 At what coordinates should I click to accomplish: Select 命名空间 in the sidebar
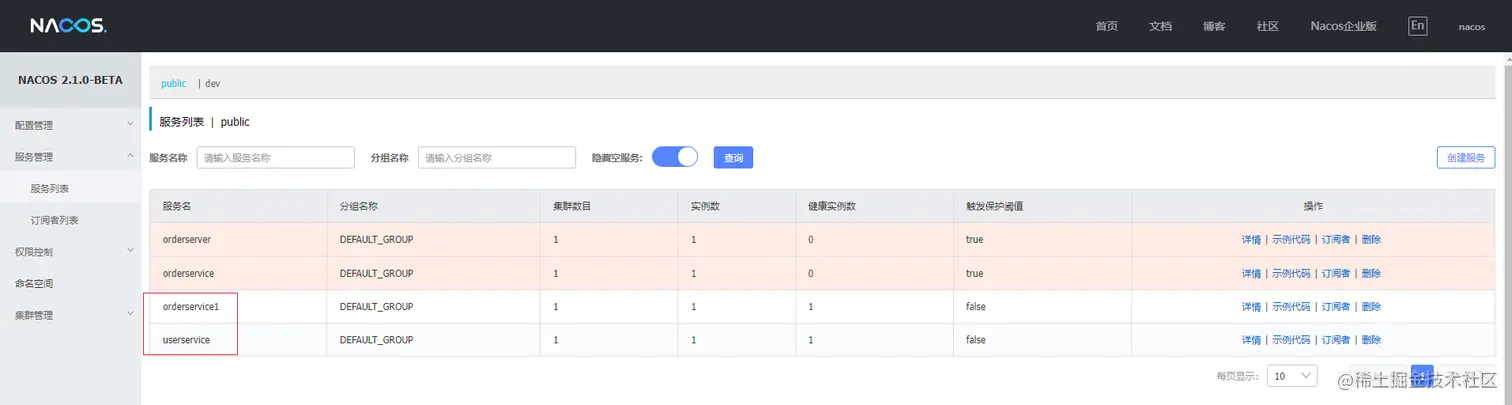coord(35,284)
